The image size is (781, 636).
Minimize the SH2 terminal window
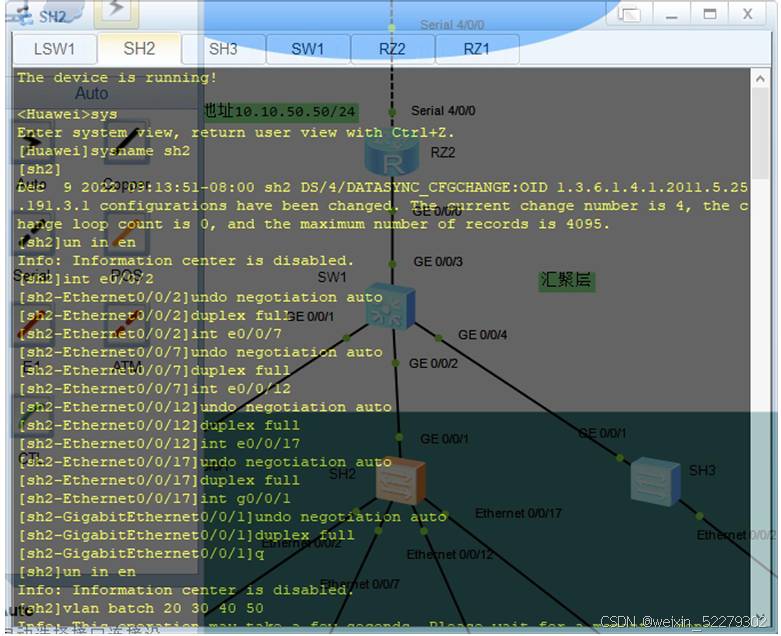(671, 14)
